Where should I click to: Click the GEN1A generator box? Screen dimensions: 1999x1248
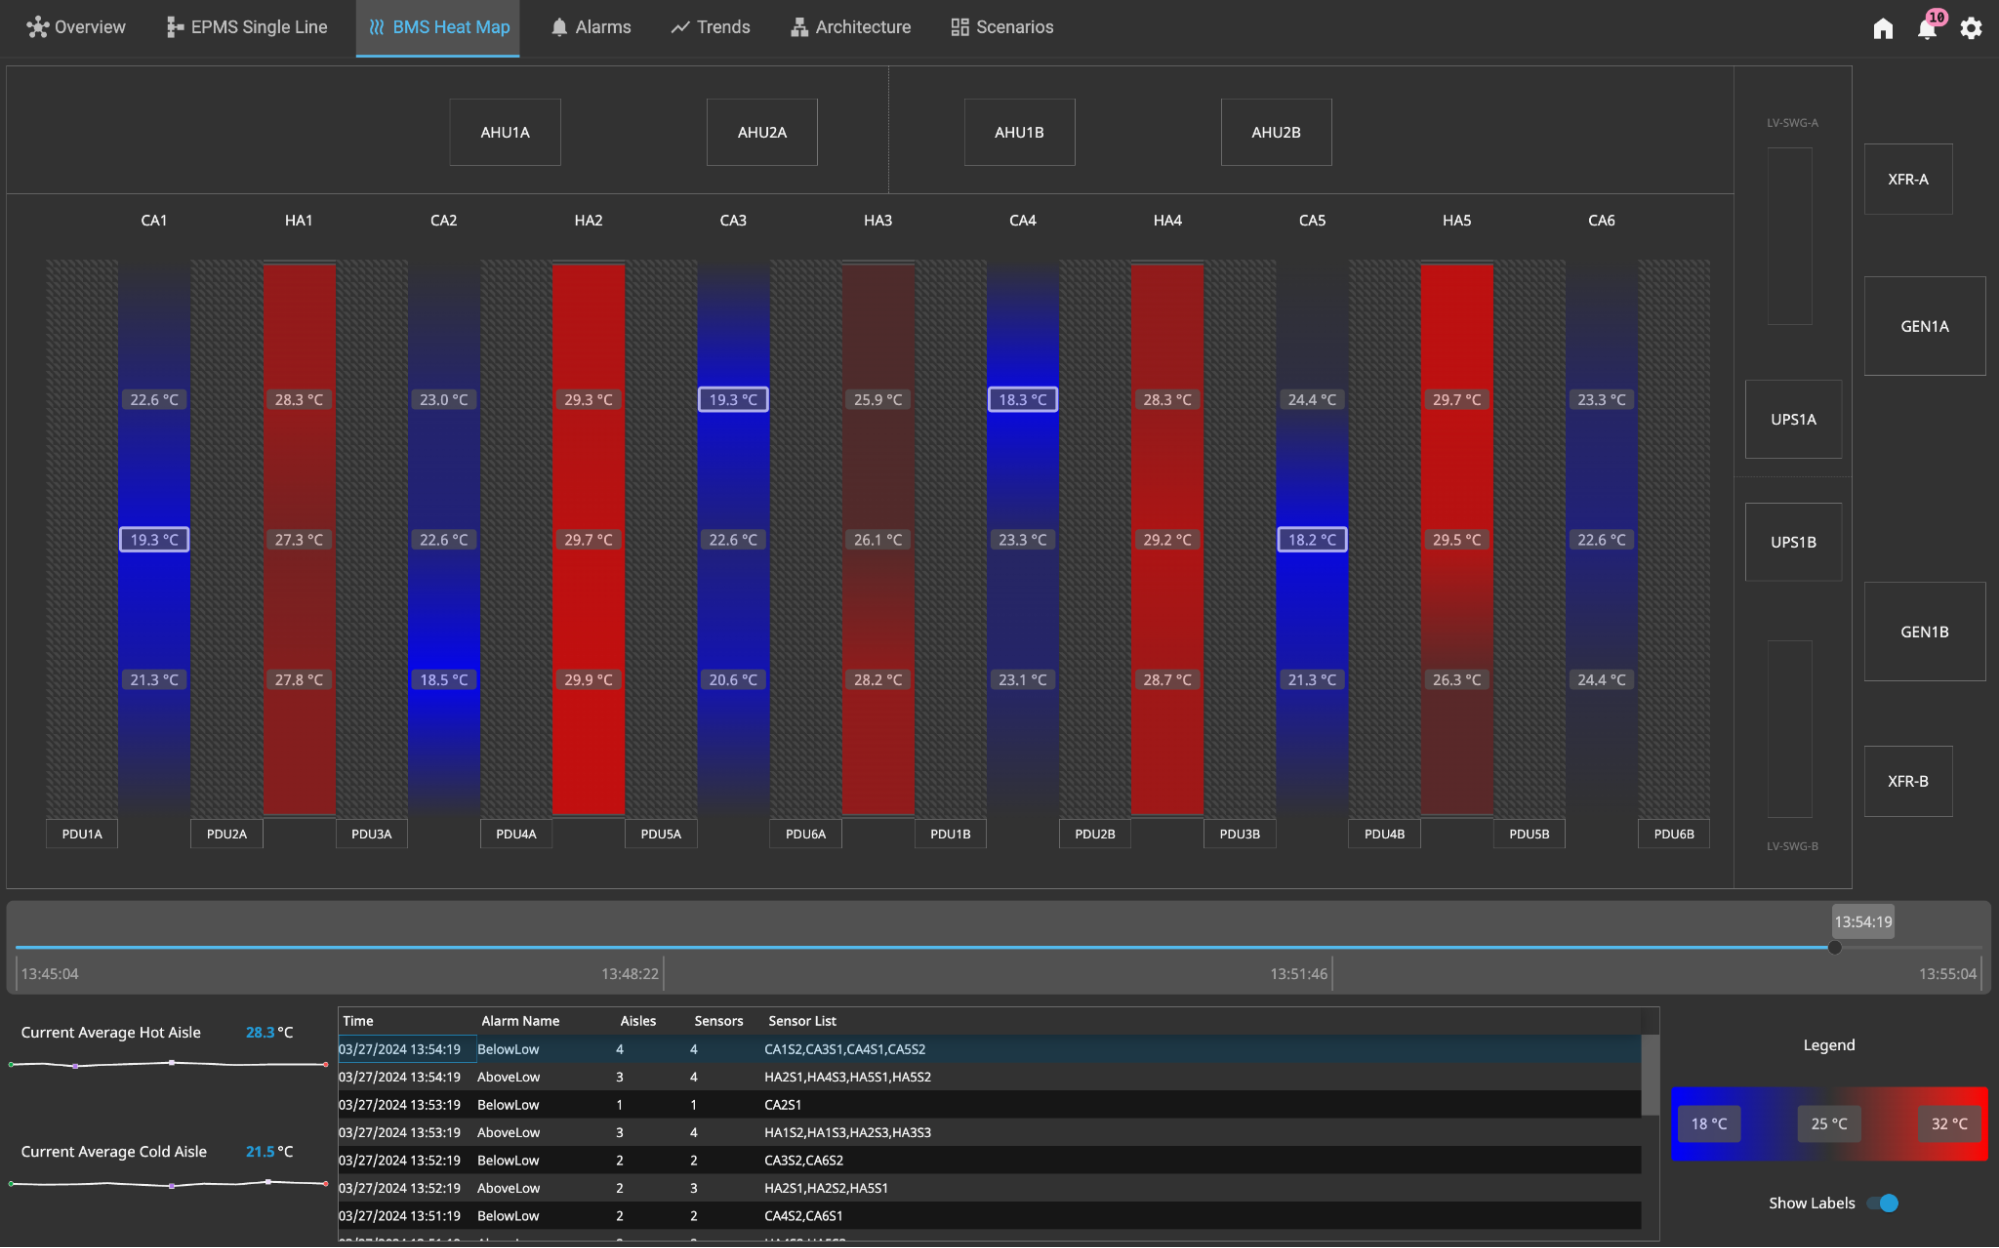click(1924, 326)
